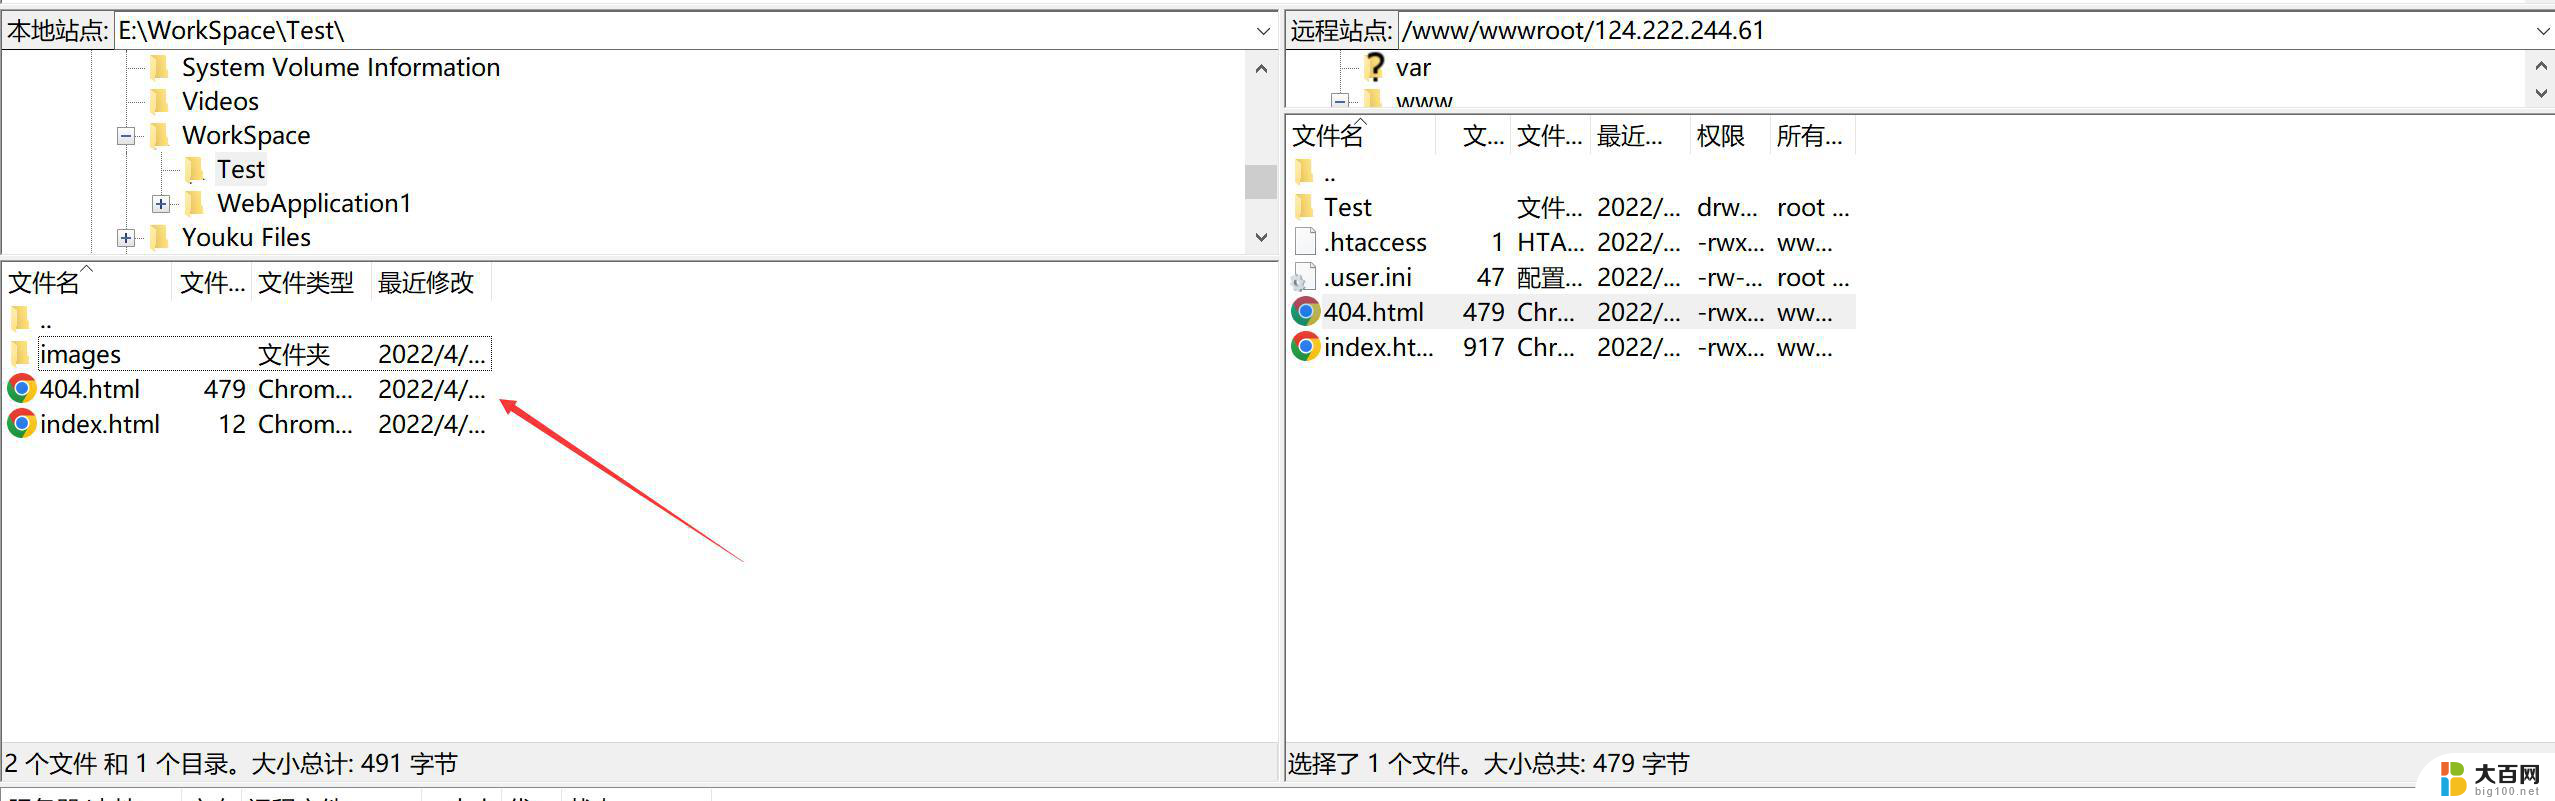Select the Youku Files folder

[x=246, y=238]
